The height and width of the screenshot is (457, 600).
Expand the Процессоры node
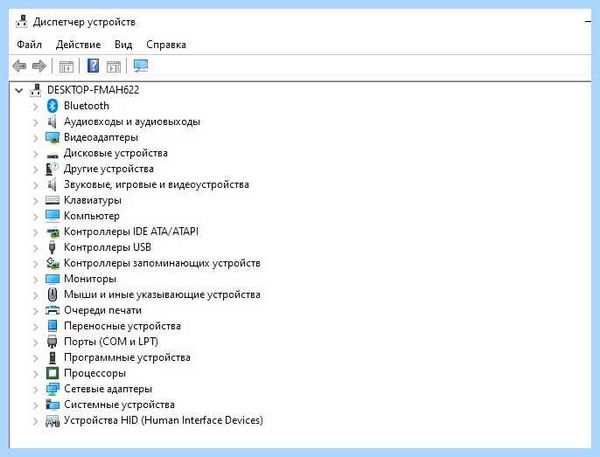pyautogui.click(x=36, y=373)
